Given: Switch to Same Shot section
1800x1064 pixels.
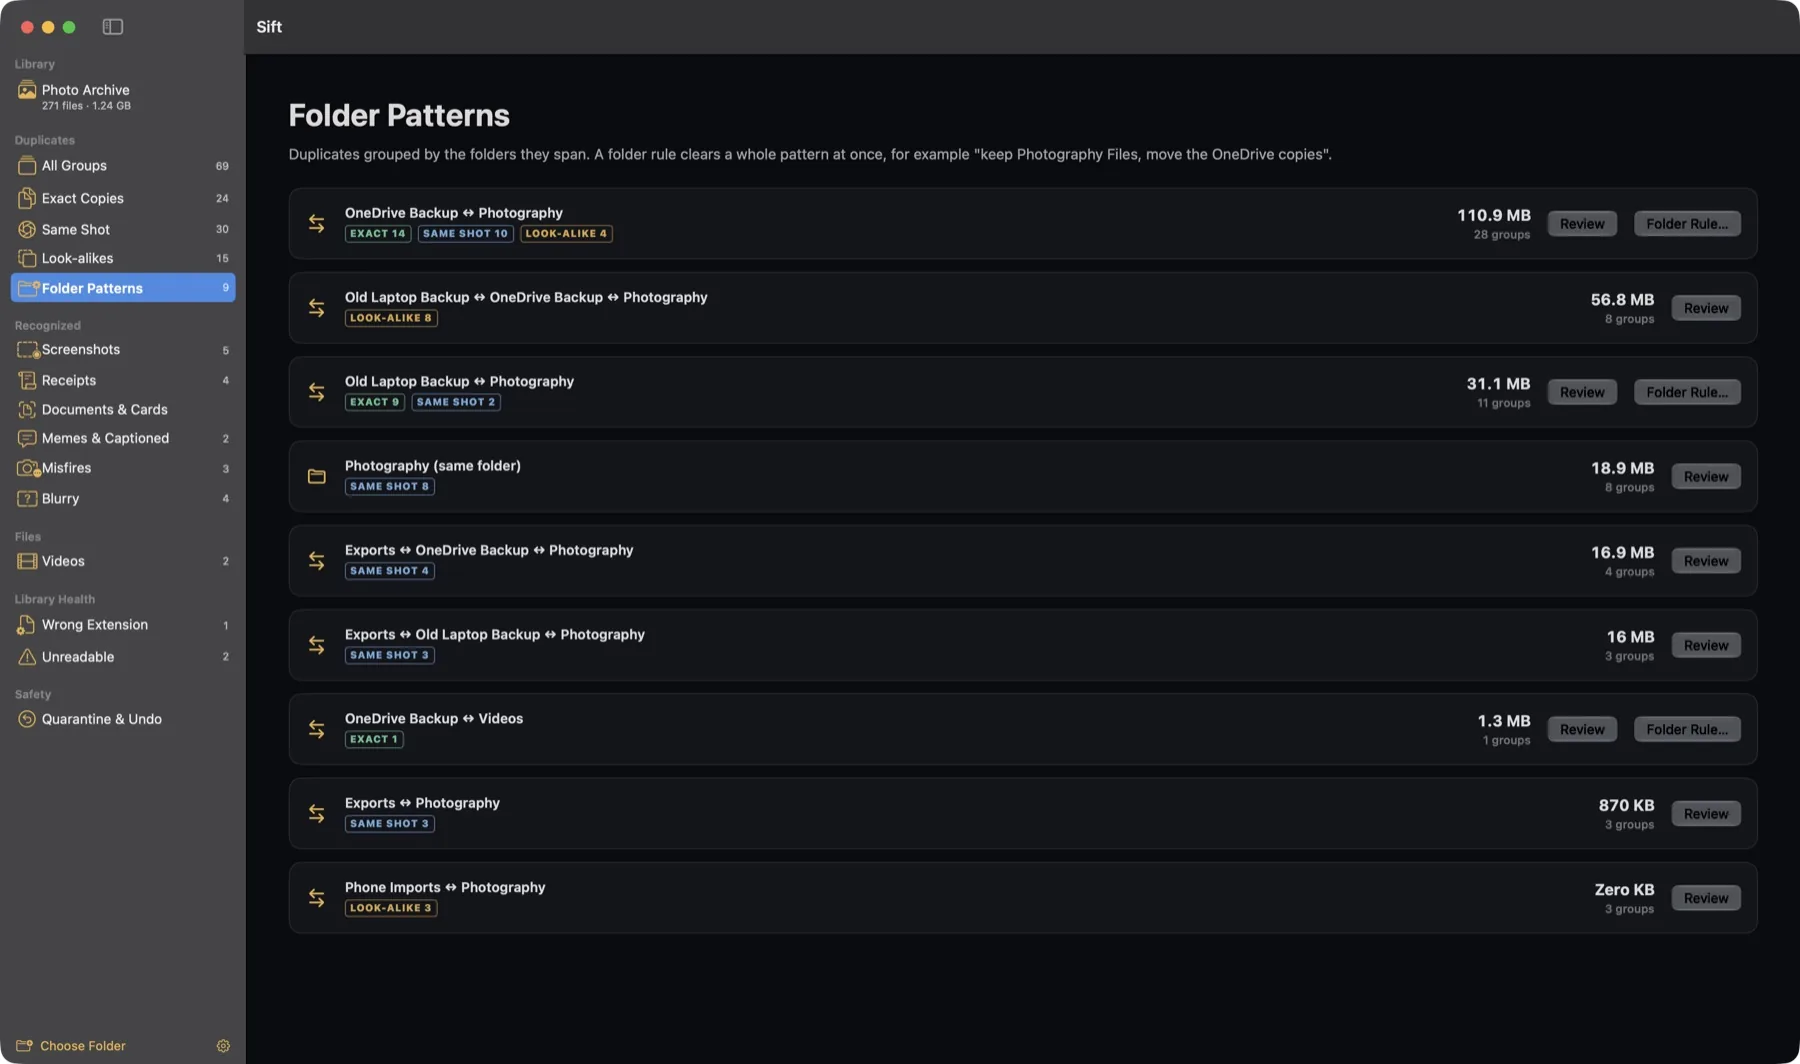Looking at the screenshot, I should 123,229.
